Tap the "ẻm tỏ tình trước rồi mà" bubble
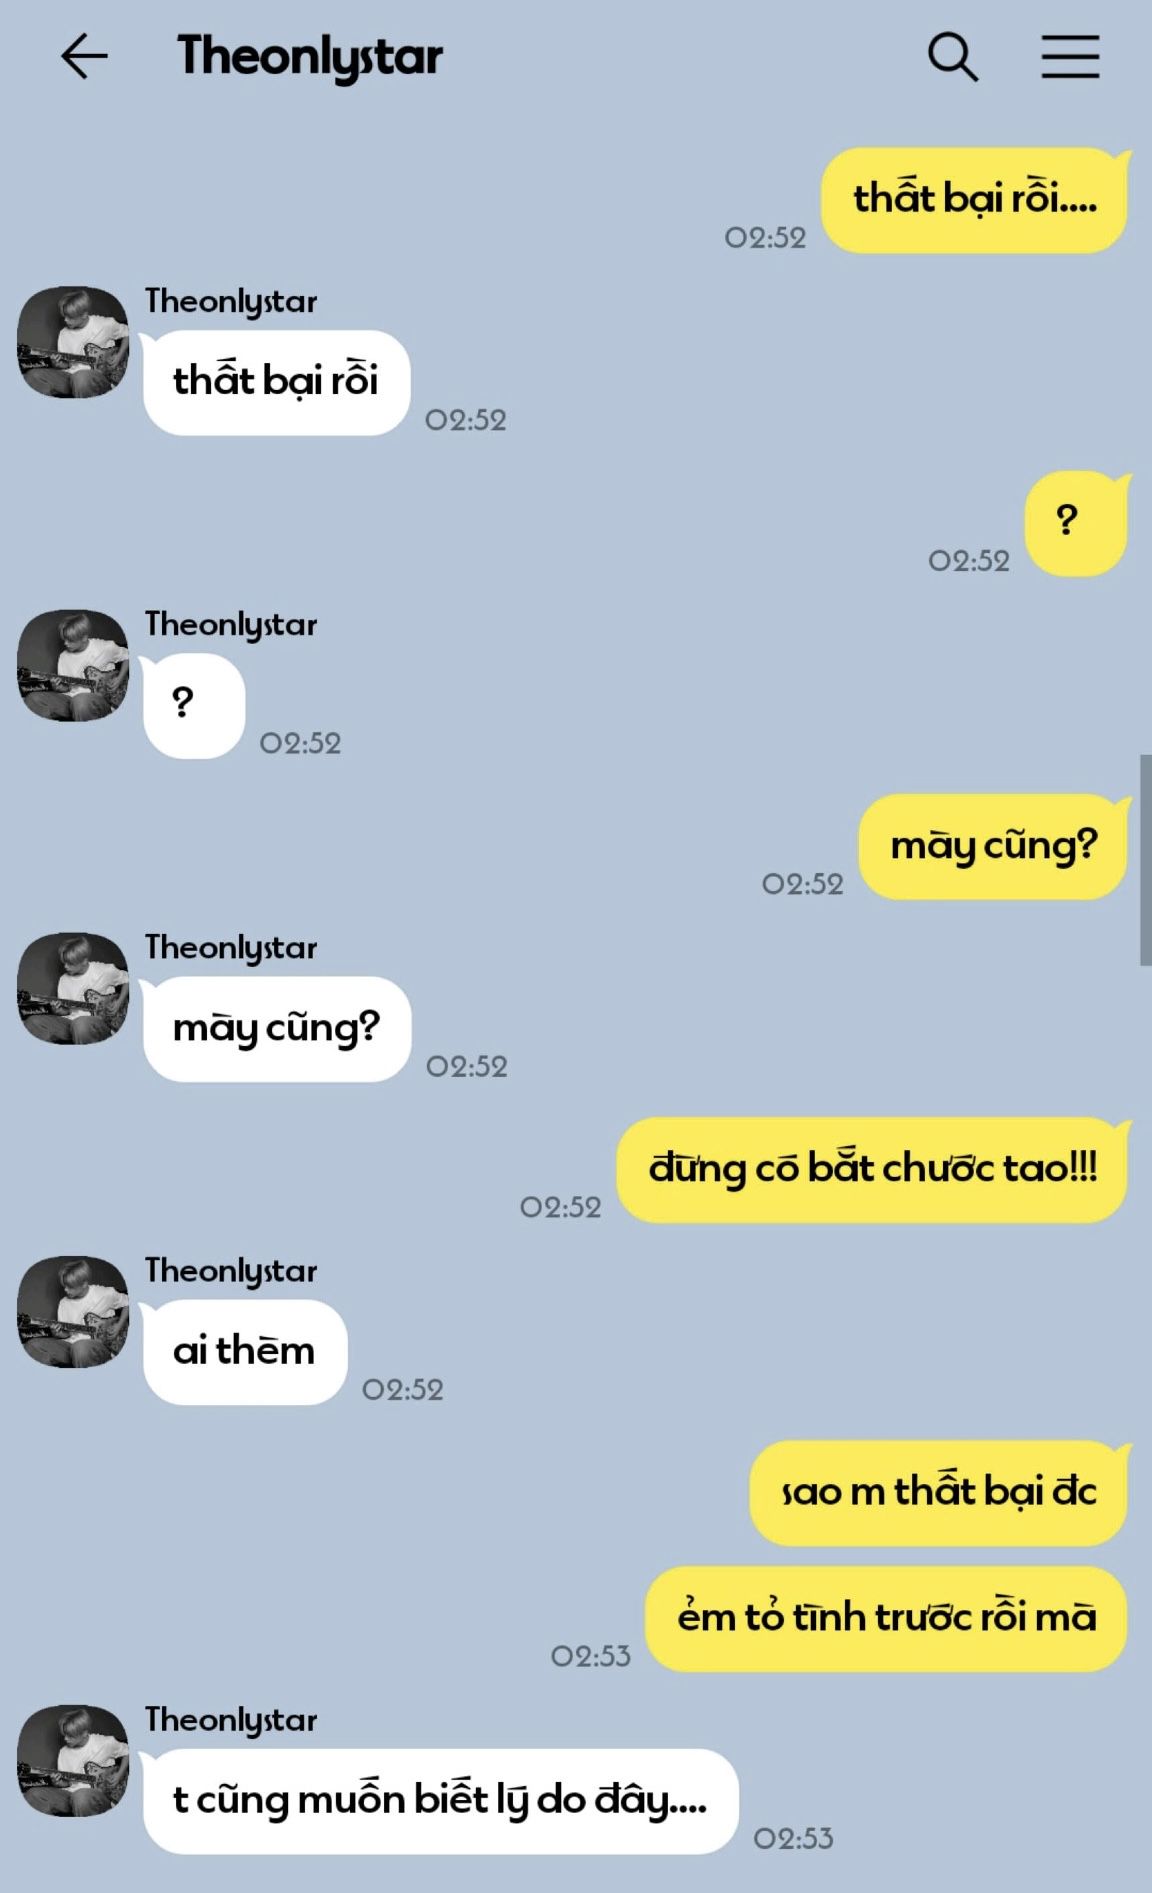This screenshot has height=1893, width=1152. pos(886,1618)
